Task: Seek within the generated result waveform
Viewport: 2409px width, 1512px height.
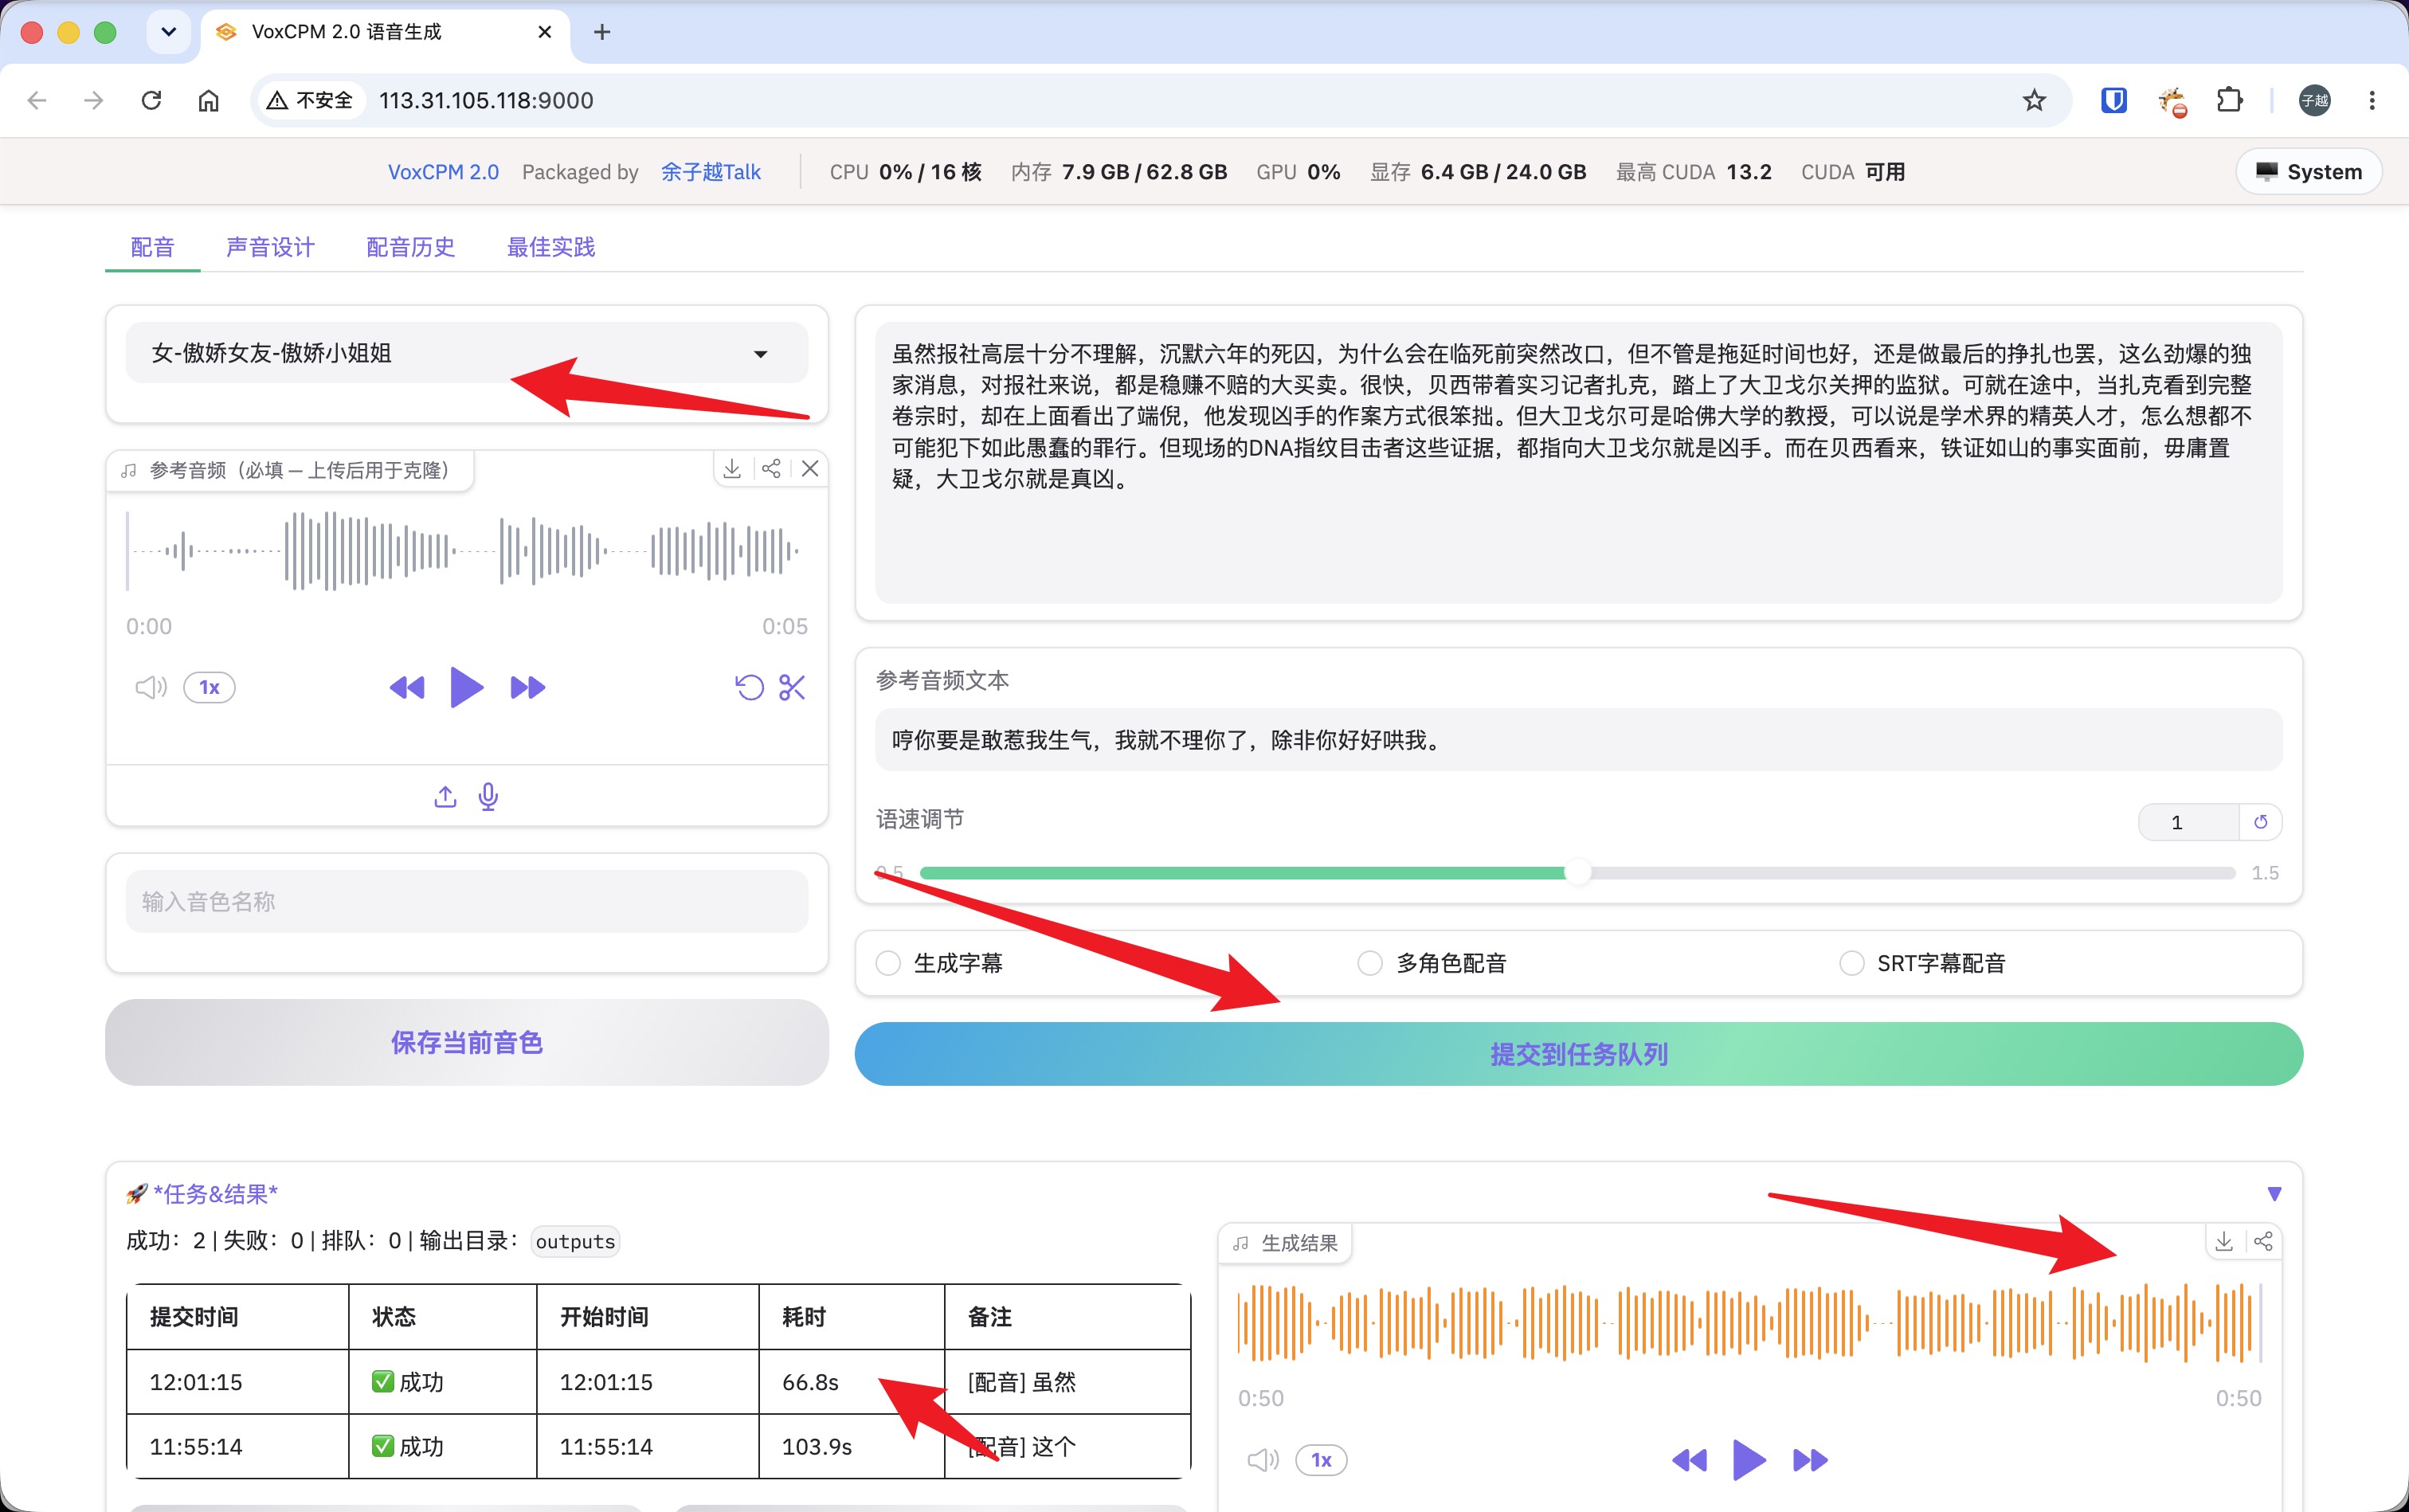Action: (x=1749, y=1322)
